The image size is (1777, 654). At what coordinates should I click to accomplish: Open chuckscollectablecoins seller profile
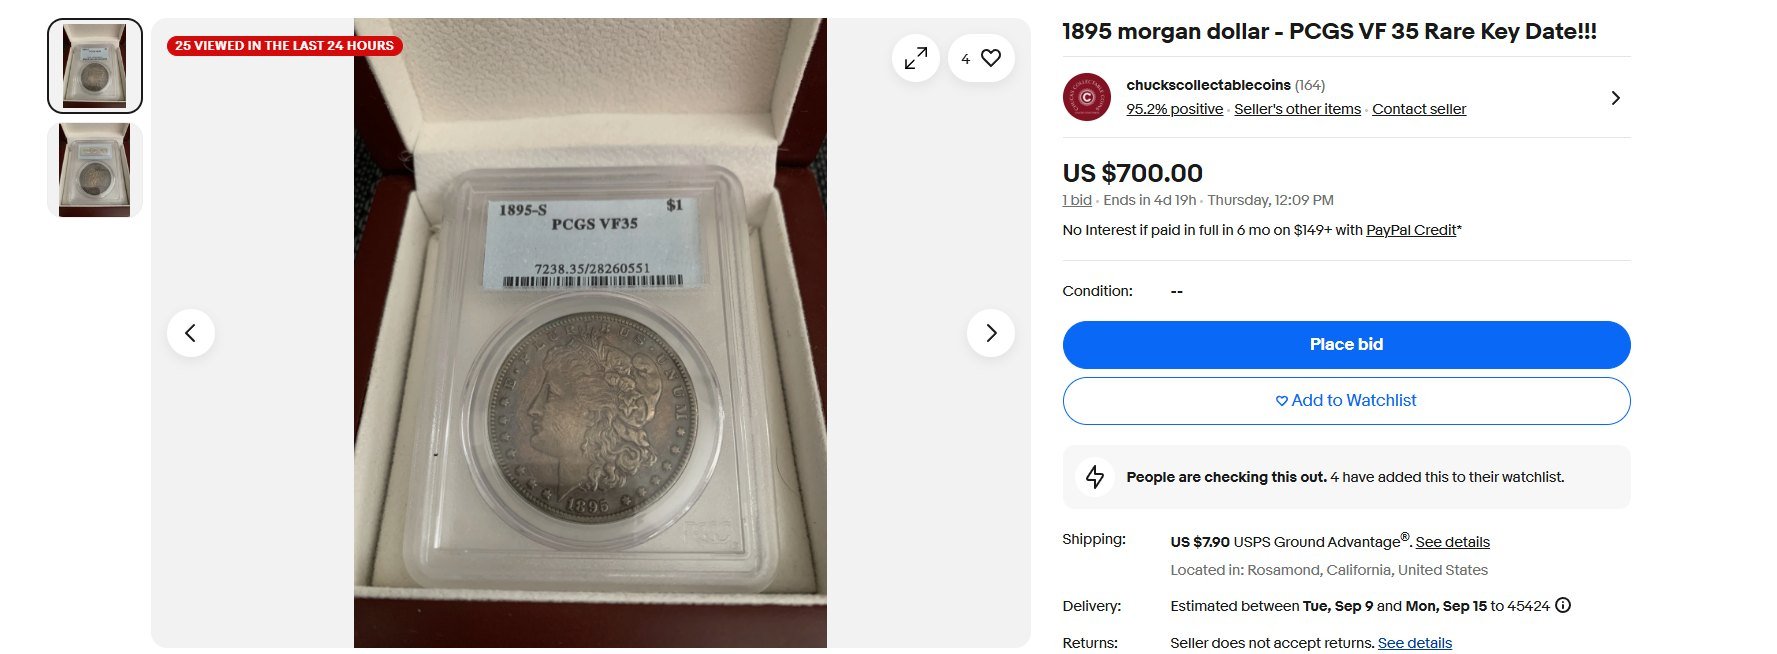tap(1208, 85)
